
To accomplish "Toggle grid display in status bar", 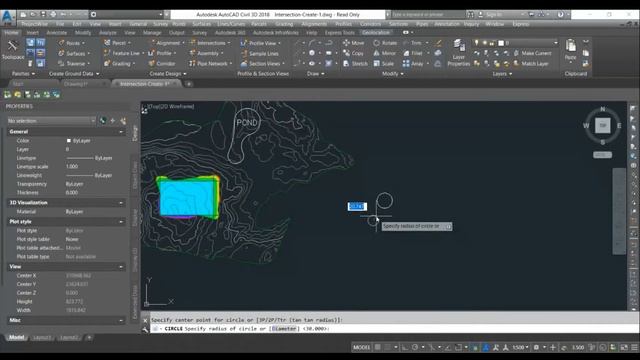I will coord(378,347).
